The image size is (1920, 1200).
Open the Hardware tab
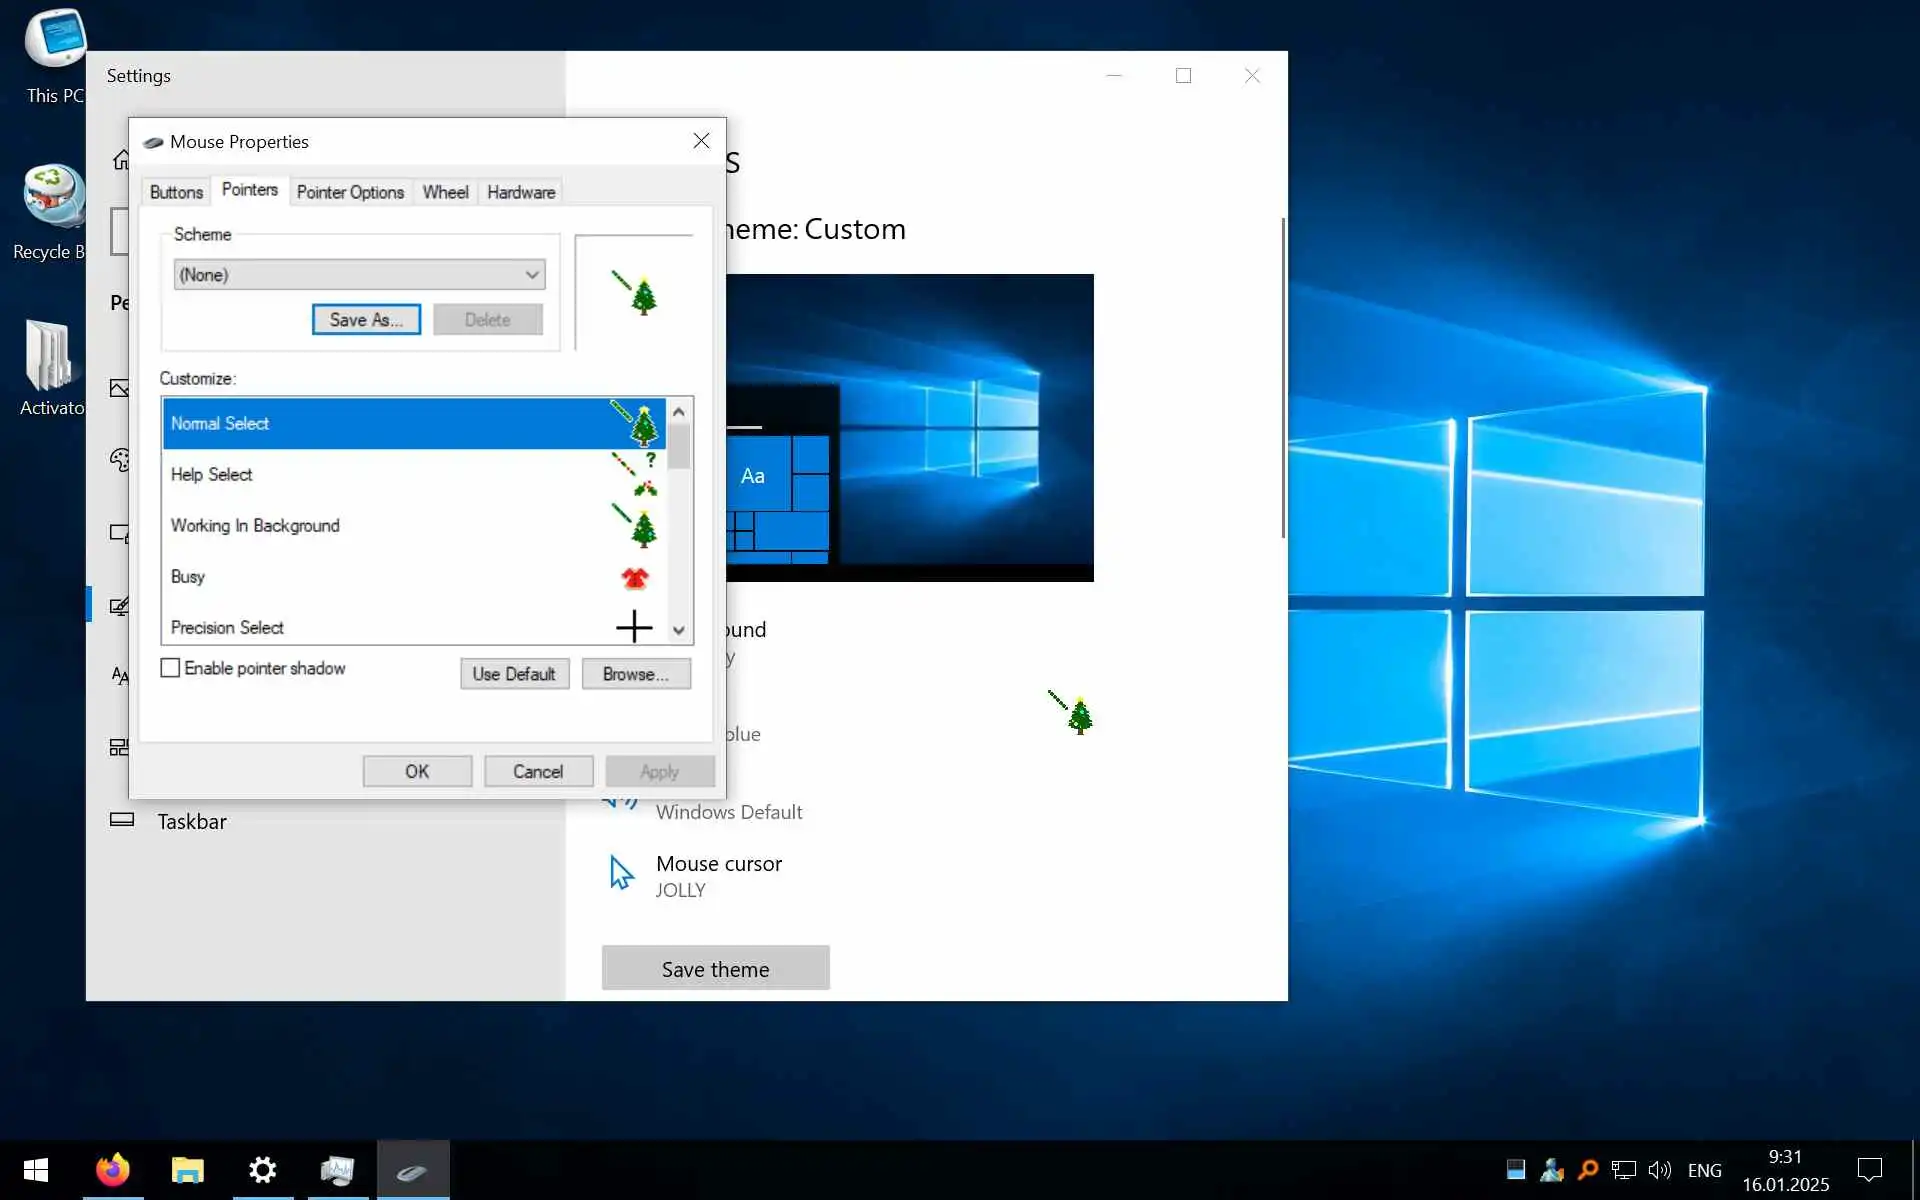(520, 192)
